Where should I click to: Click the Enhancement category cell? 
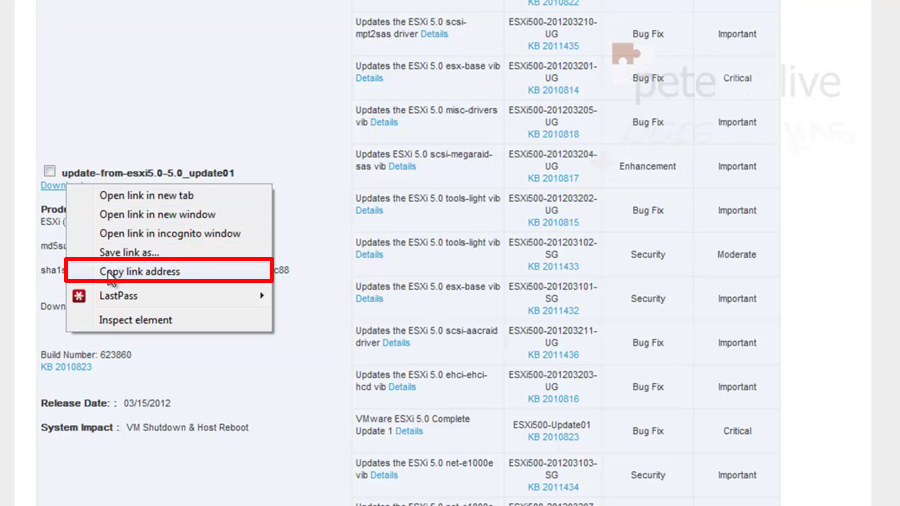[647, 166]
